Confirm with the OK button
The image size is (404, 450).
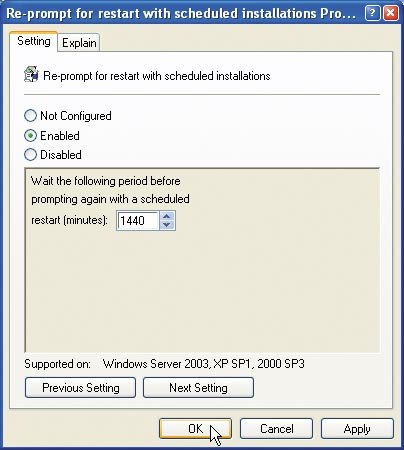(x=195, y=429)
